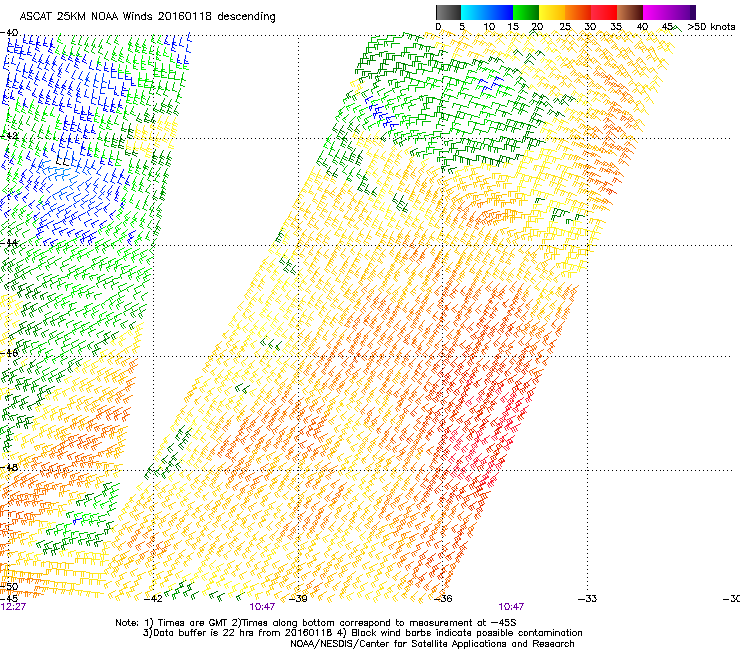Select the gray 0-5 knots legend swatch
The width and height of the screenshot is (740, 650).
click(448, 12)
